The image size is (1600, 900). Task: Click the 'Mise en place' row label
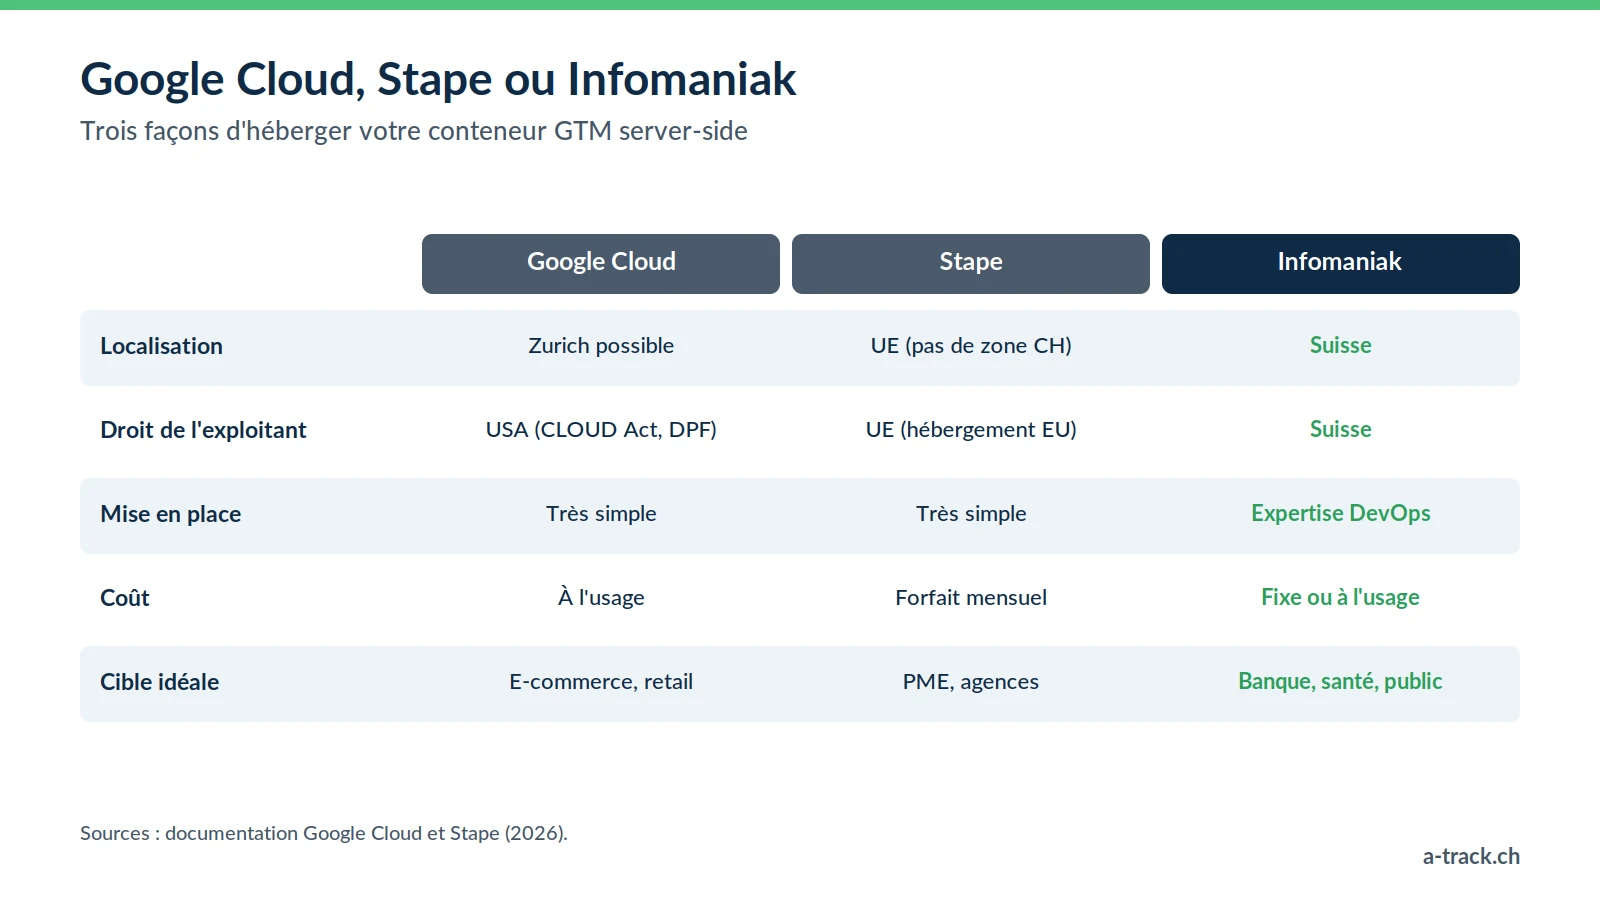click(x=171, y=514)
